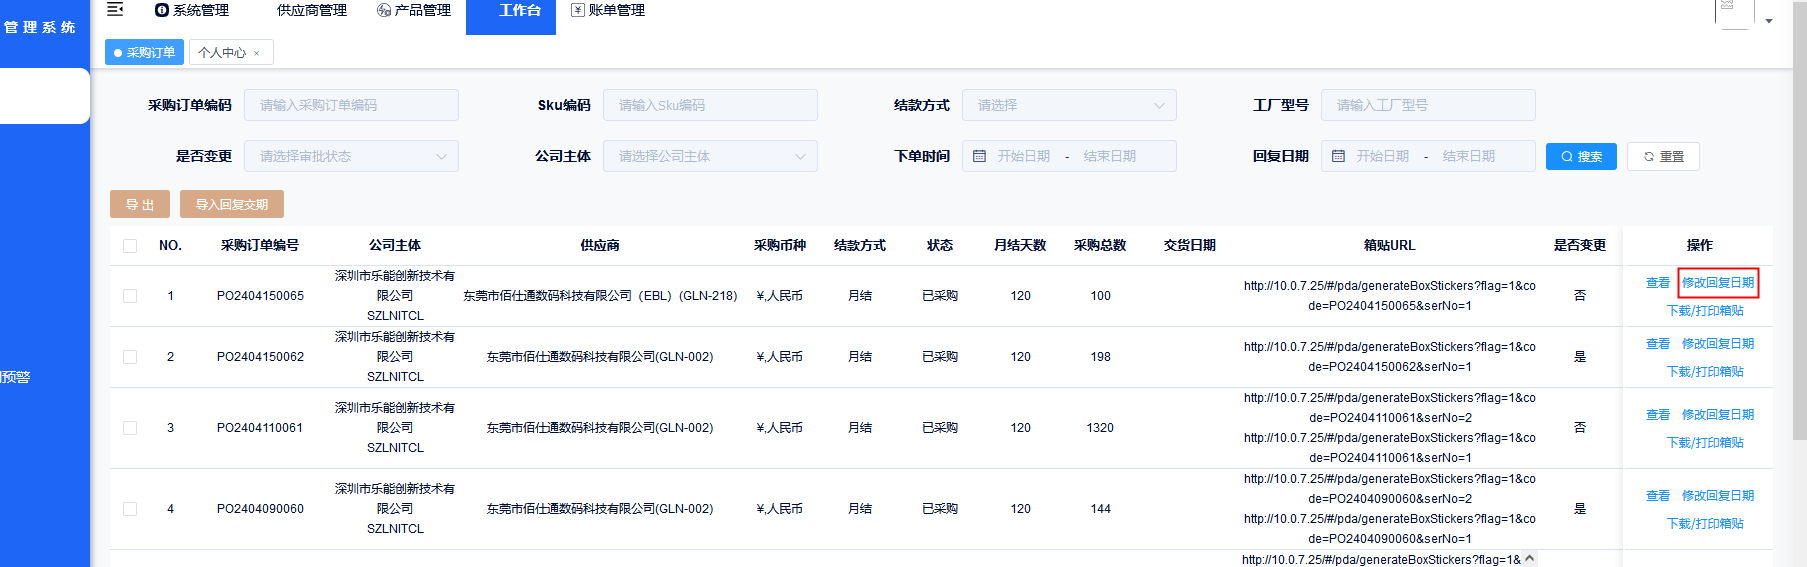Expand the 结款方式 dropdown
Image resolution: width=1807 pixels, height=567 pixels.
point(1068,105)
